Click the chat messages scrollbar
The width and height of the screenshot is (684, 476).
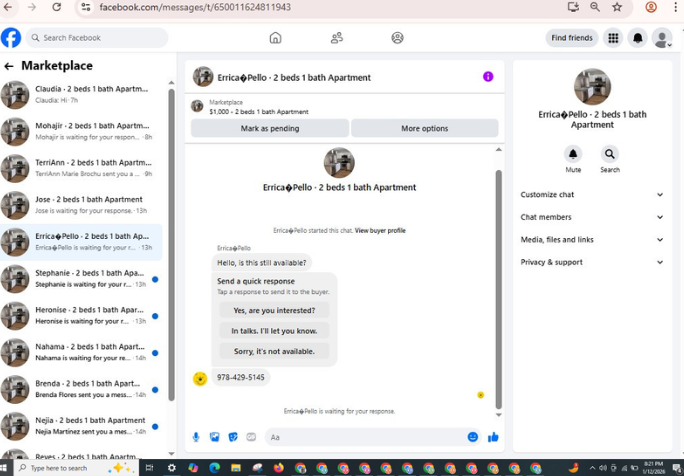[499, 289]
